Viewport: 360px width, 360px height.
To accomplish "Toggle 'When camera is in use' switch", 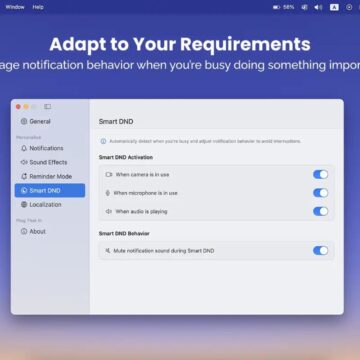I will coord(320,174).
